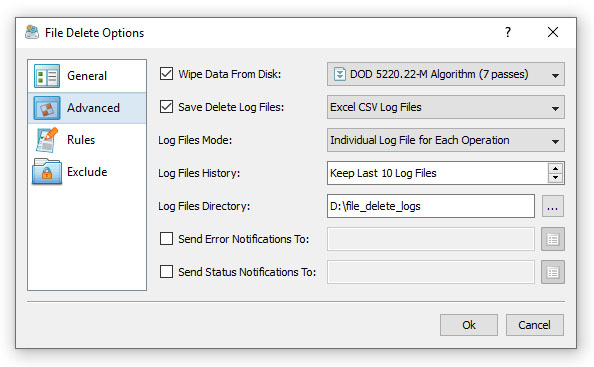Screen dimensions: 594x367
Task: Click the Log Files History label
Action: coord(199,173)
